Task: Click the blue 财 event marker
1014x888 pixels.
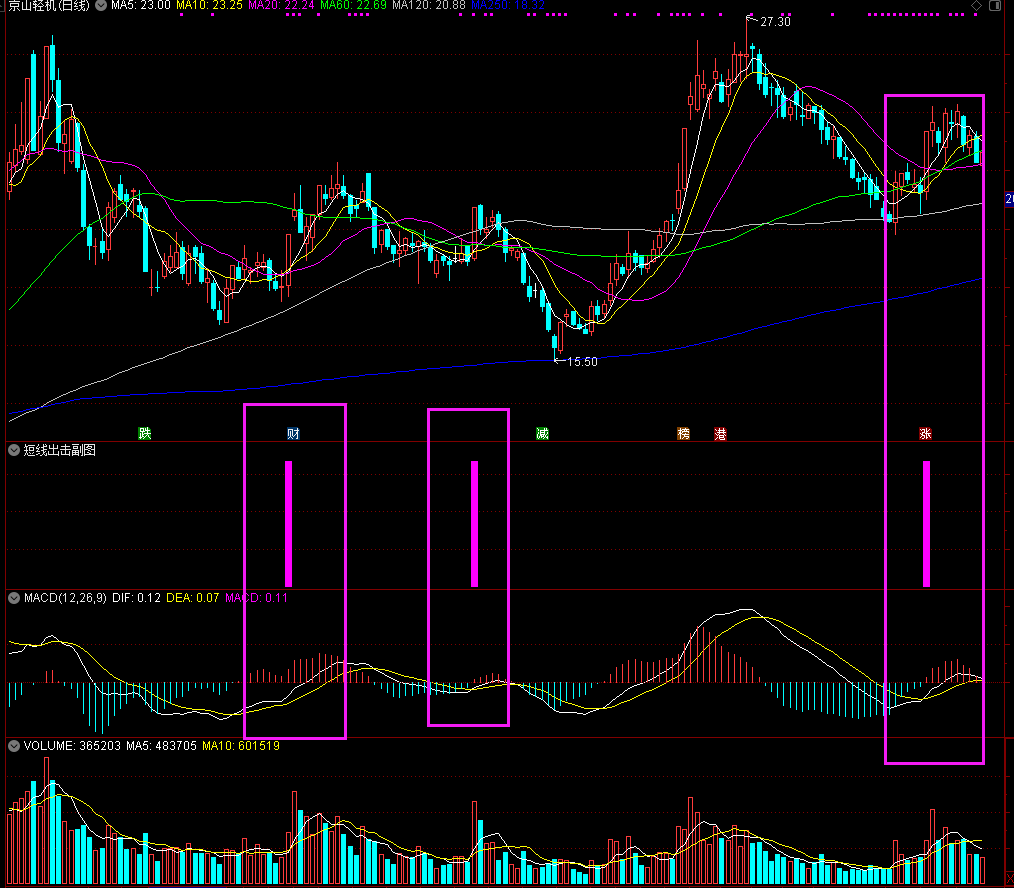Action: 294,433
